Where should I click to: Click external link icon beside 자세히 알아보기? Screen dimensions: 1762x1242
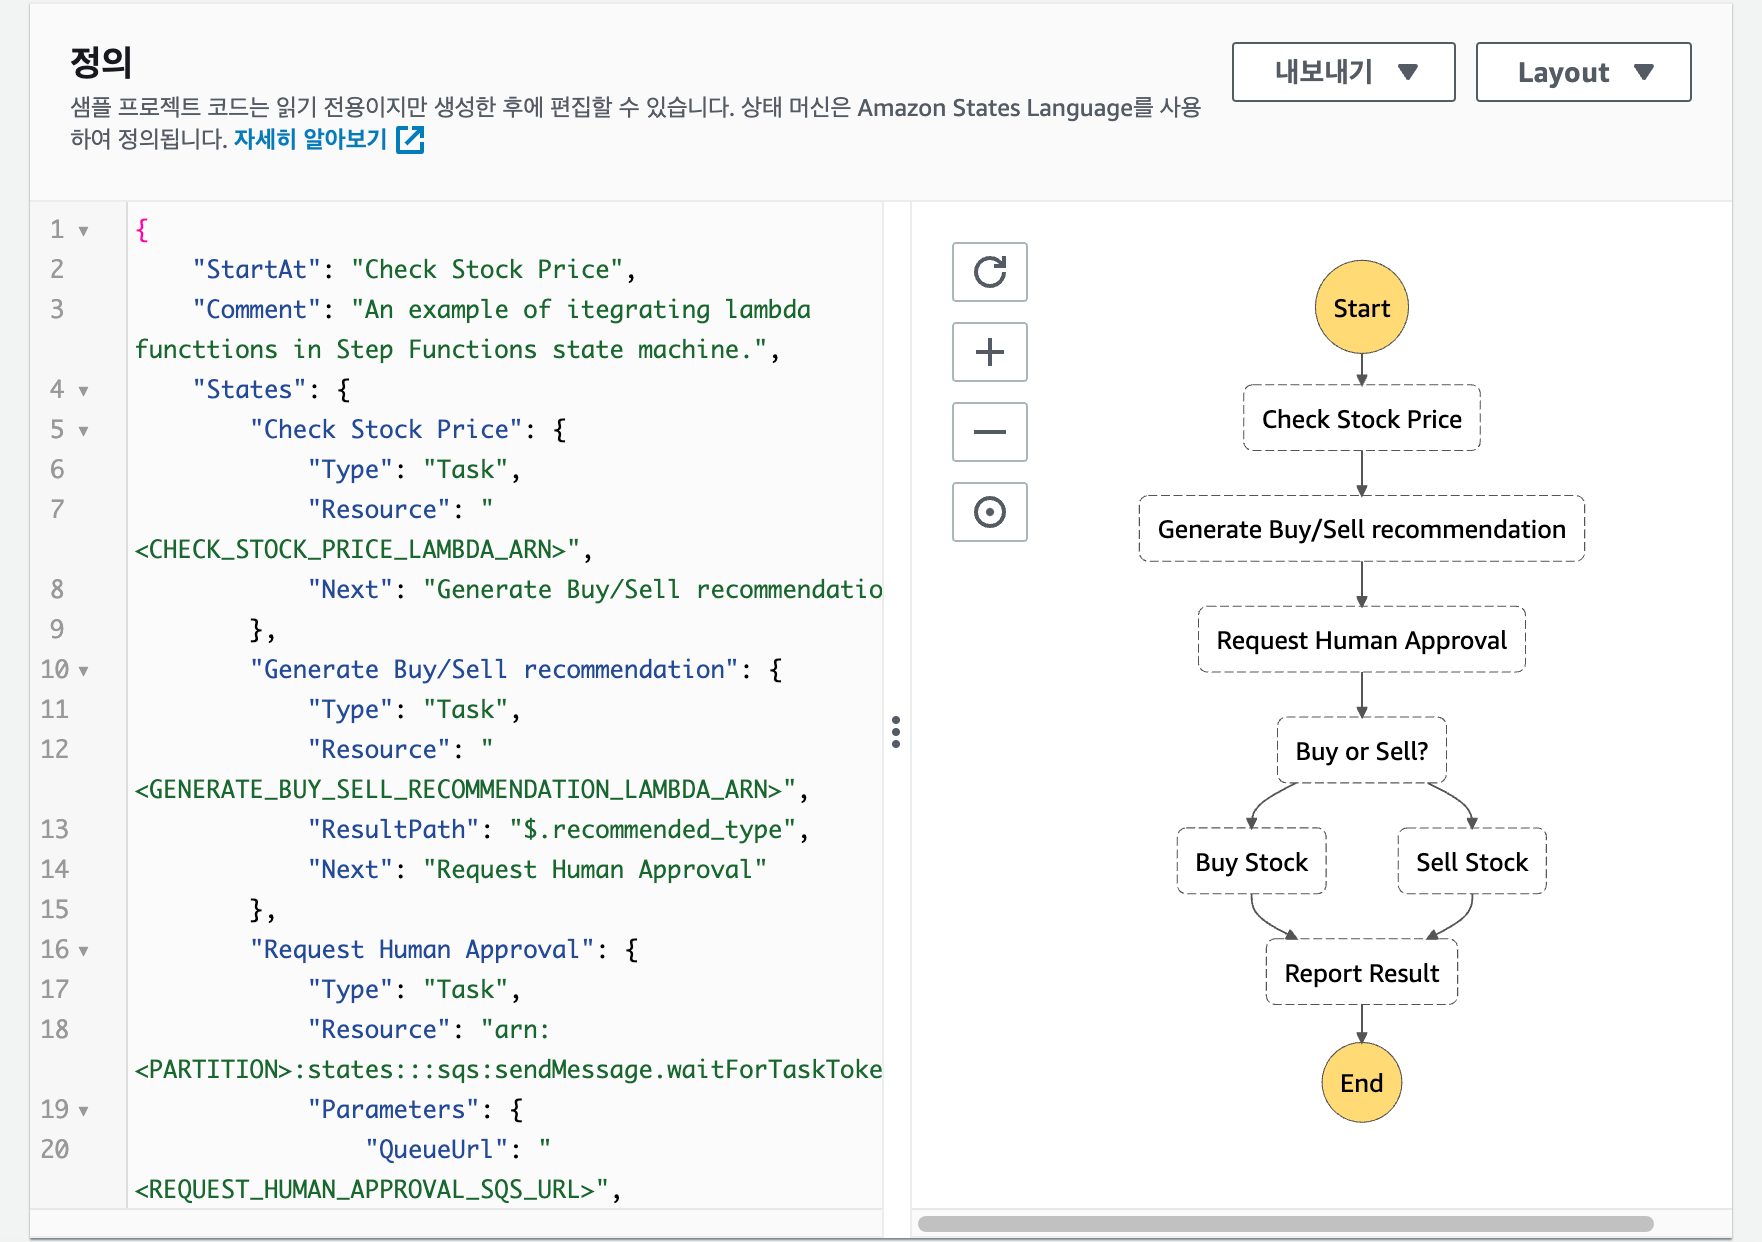[410, 140]
